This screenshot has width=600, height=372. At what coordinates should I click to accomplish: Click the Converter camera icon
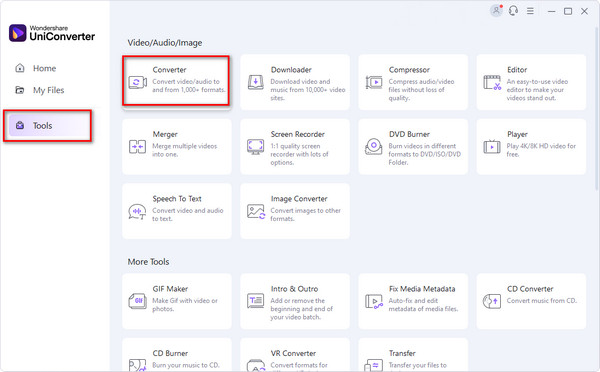(x=137, y=82)
